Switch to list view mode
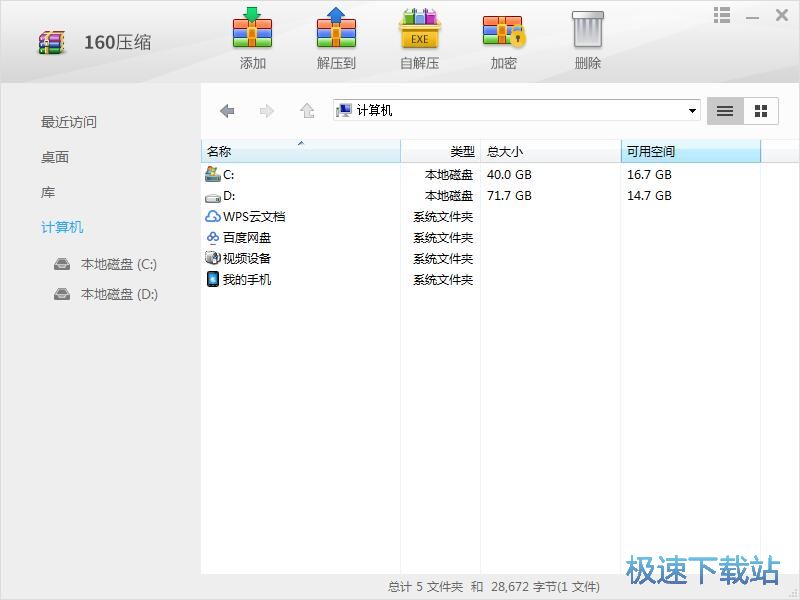Image resolution: width=800 pixels, height=600 pixels. (725, 111)
